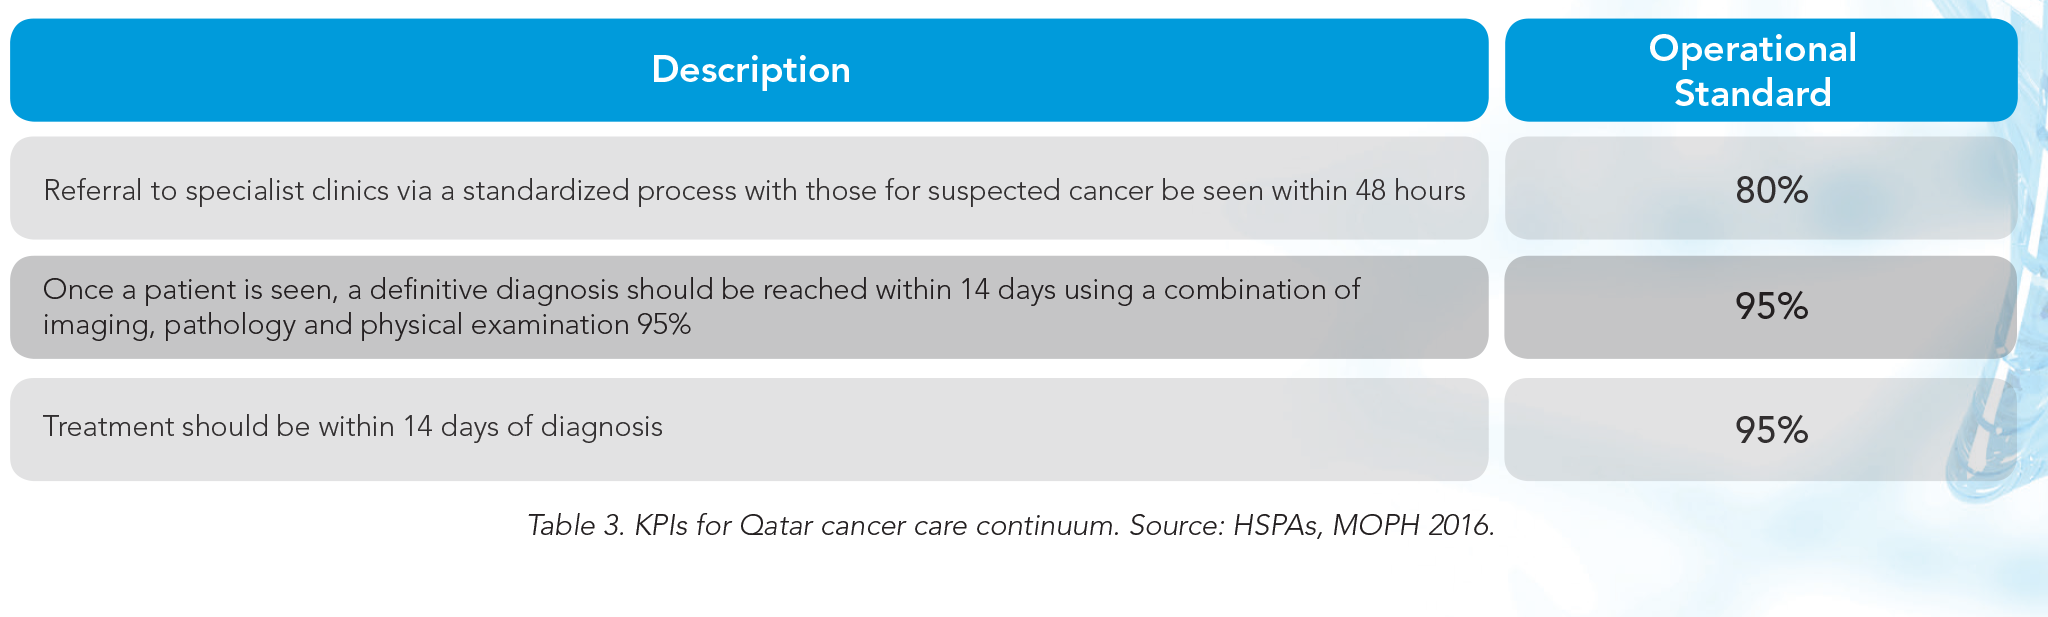Click the treatment within 14 days row
2048x617 pixels.
pyautogui.click(x=749, y=429)
